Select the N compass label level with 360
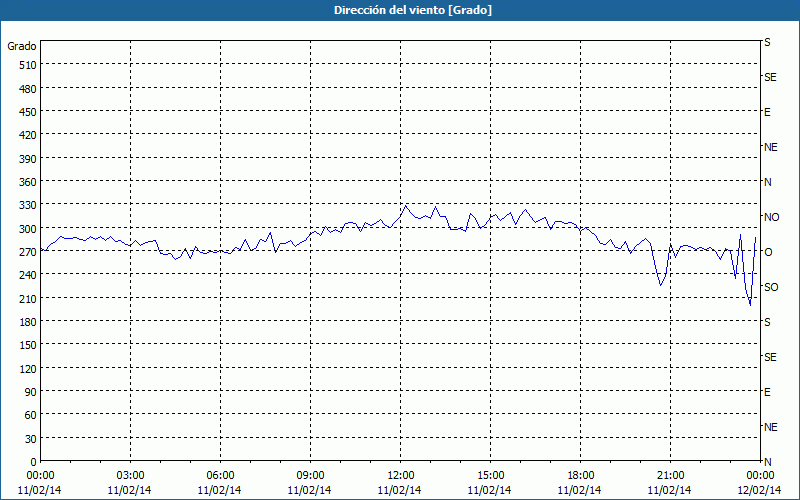800x500 pixels. [767, 182]
